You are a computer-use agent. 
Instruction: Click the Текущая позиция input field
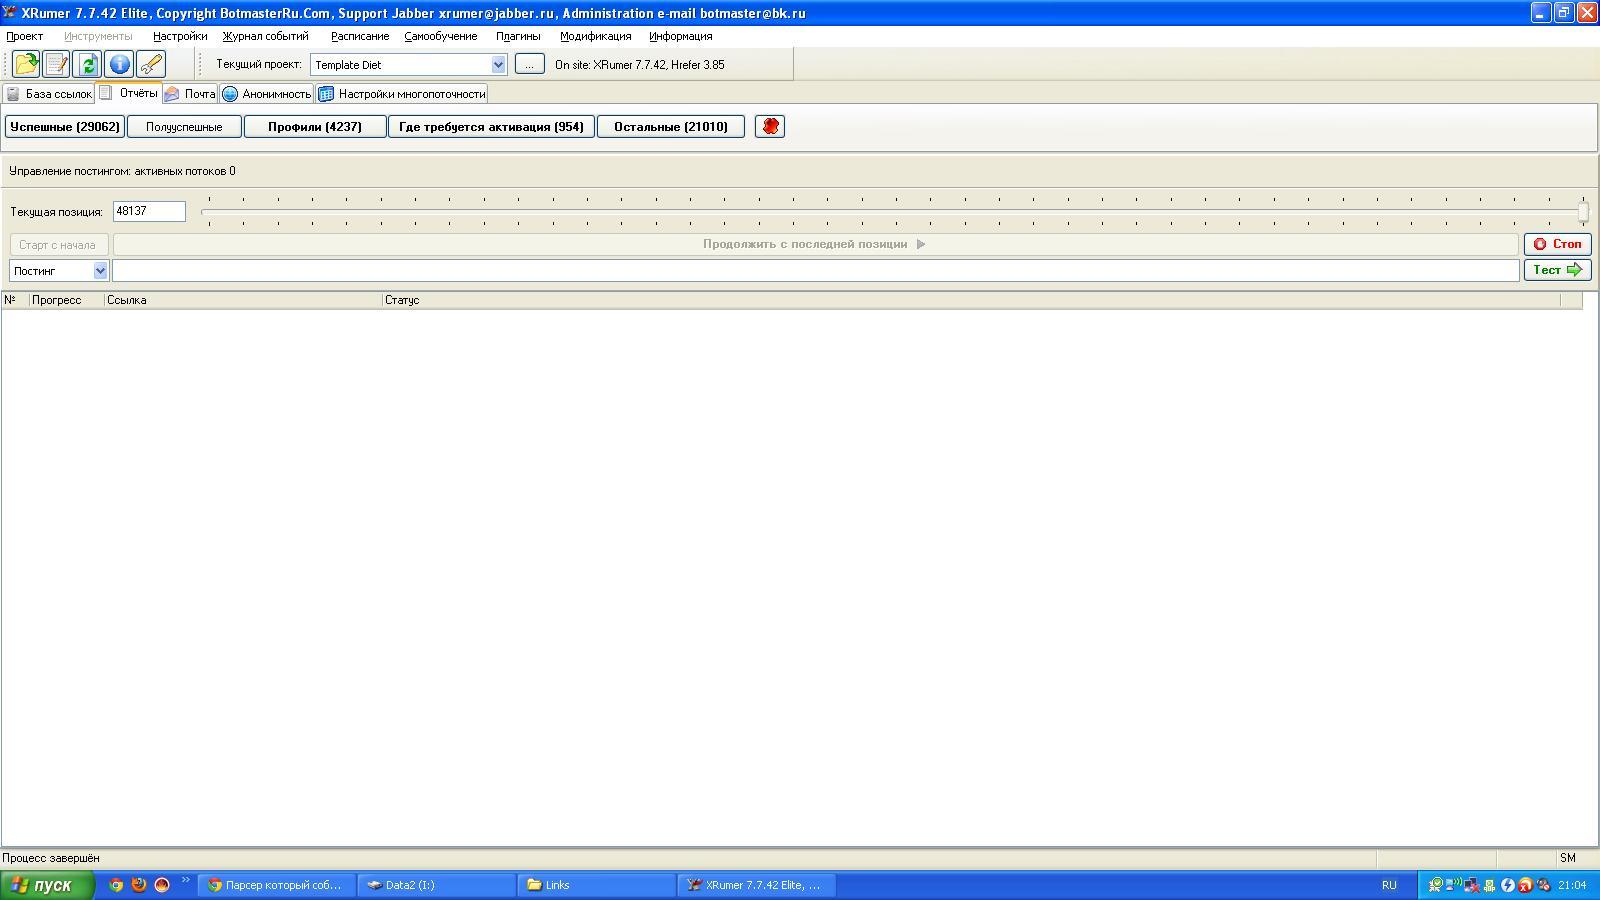tap(149, 212)
